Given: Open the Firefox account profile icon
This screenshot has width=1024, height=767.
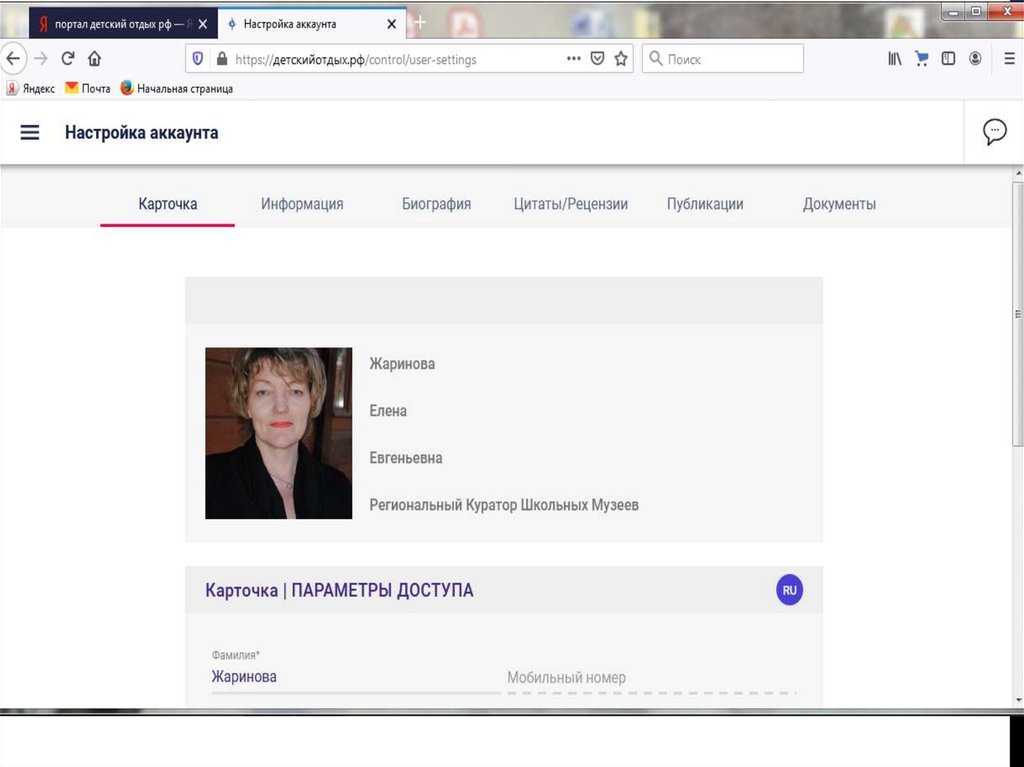Looking at the screenshot, I should (975, 59).
